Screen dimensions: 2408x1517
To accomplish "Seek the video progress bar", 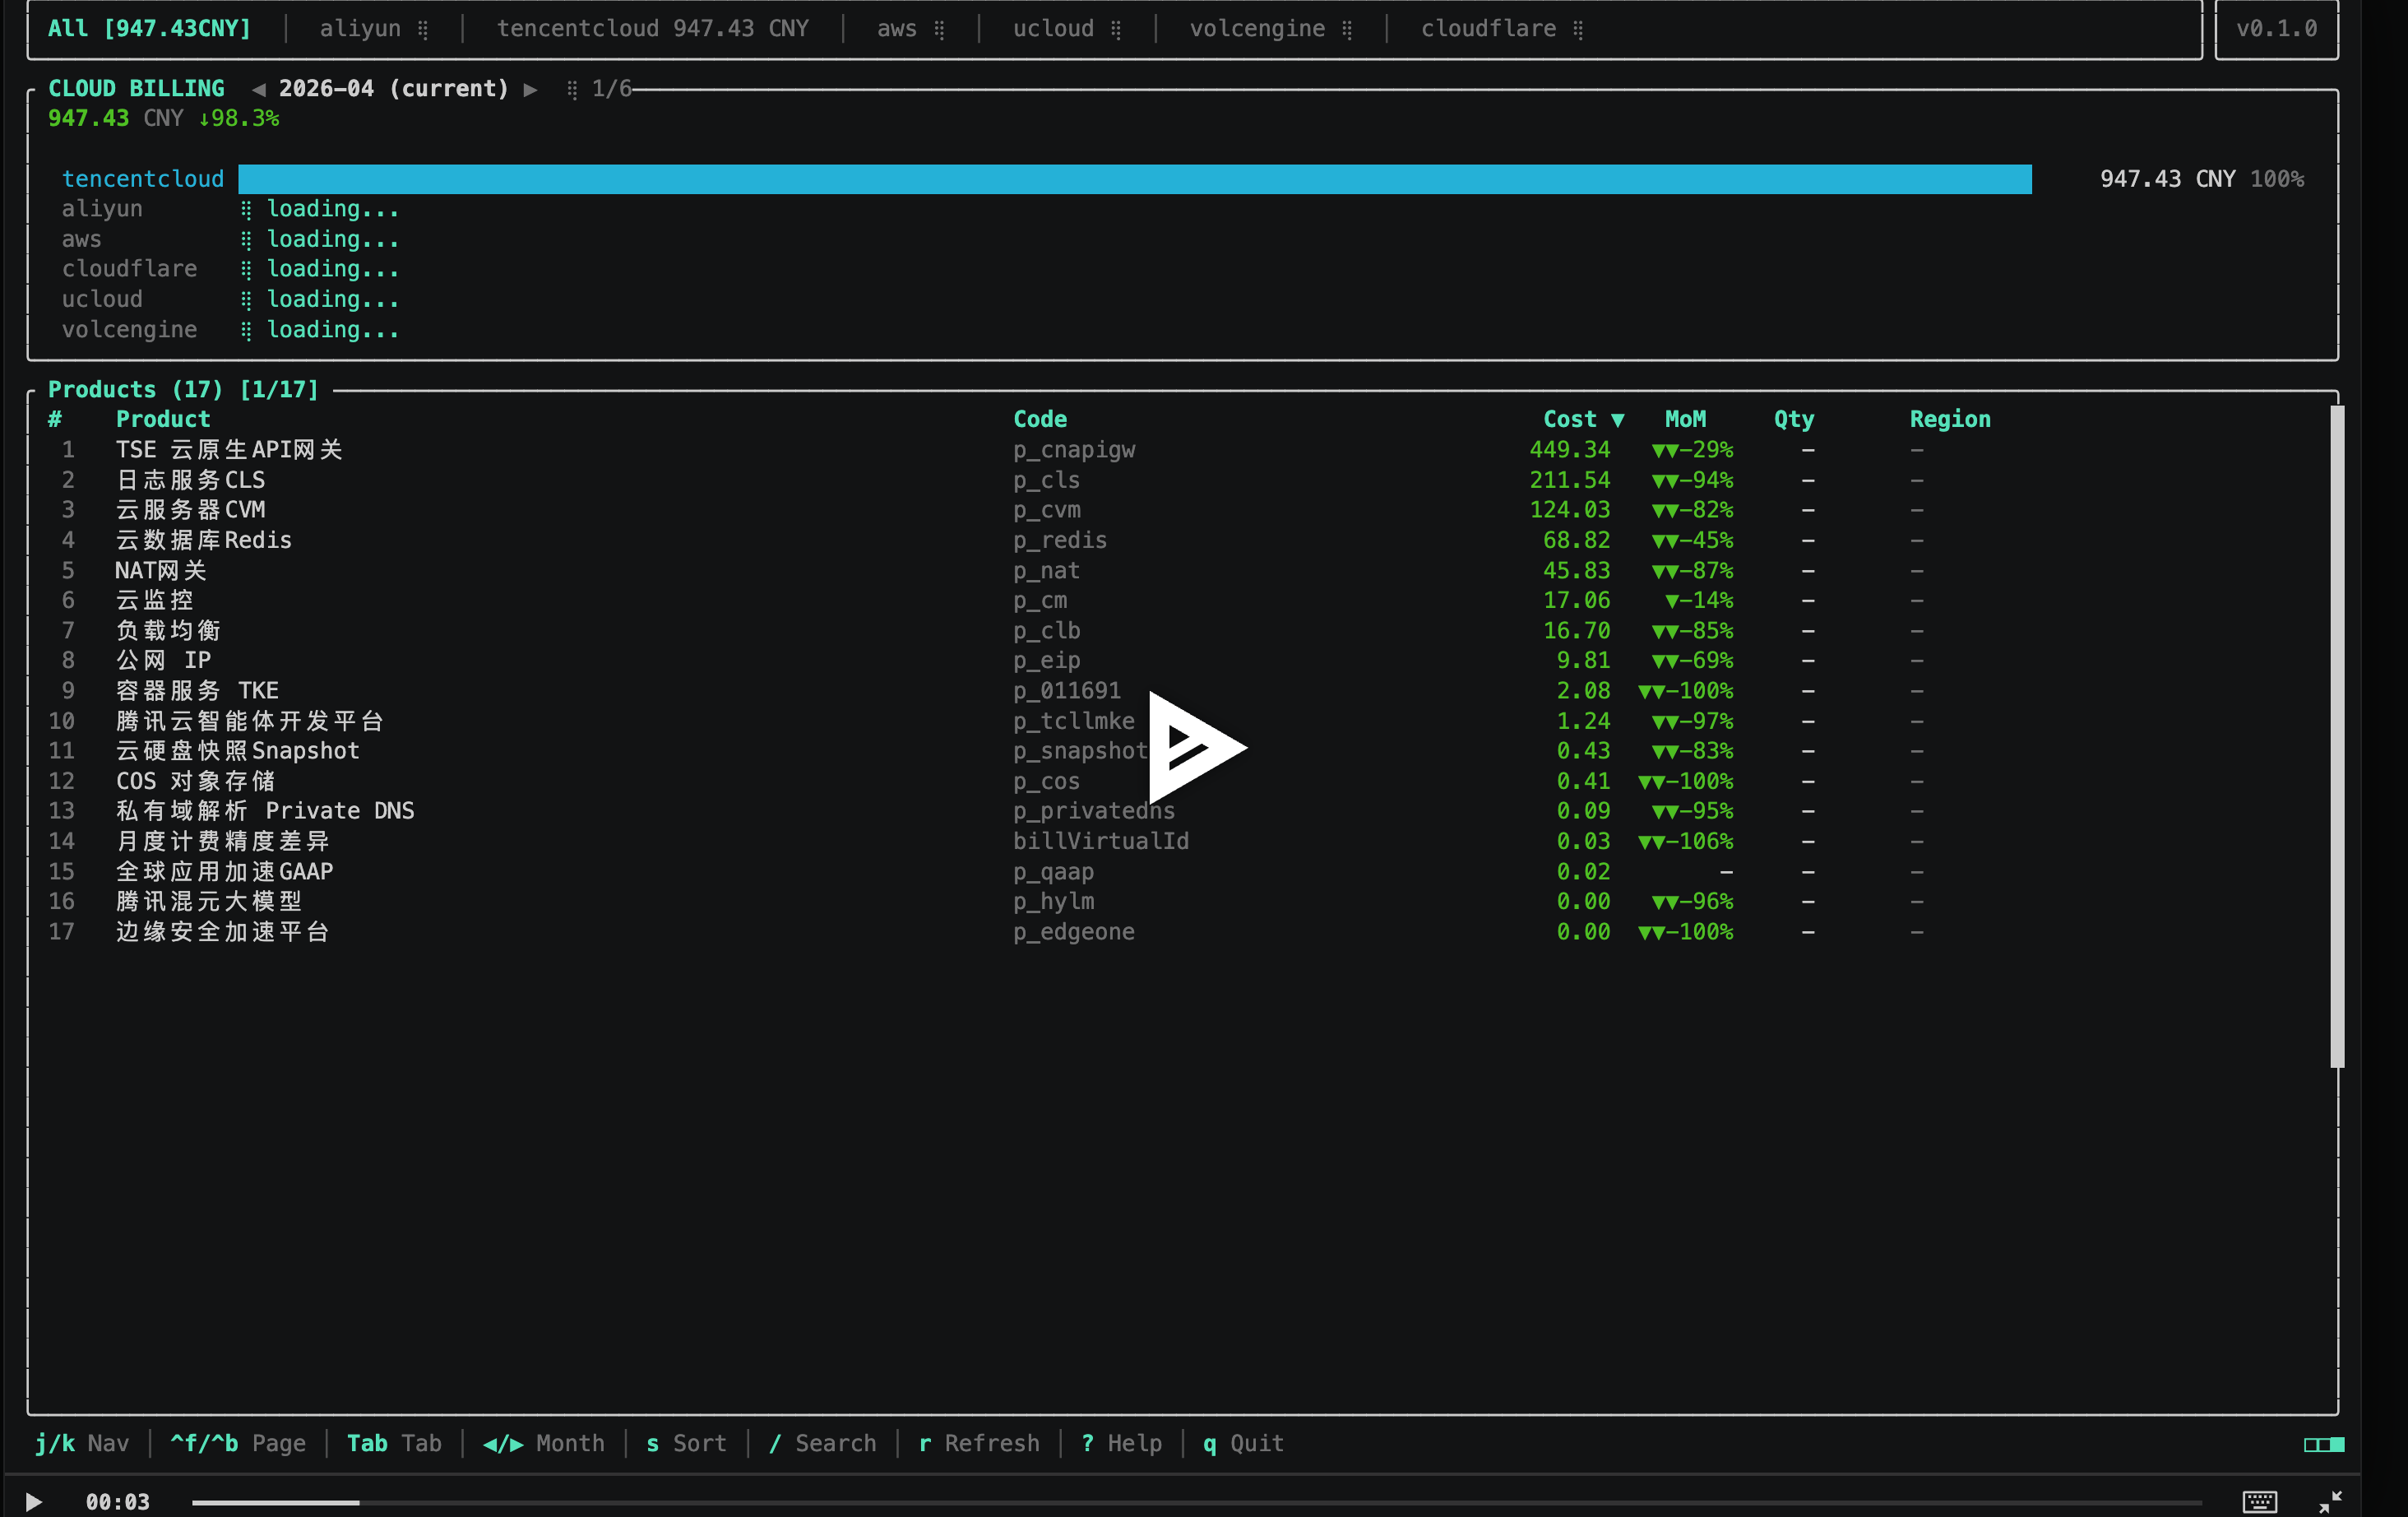I will coord(1196,1502).
